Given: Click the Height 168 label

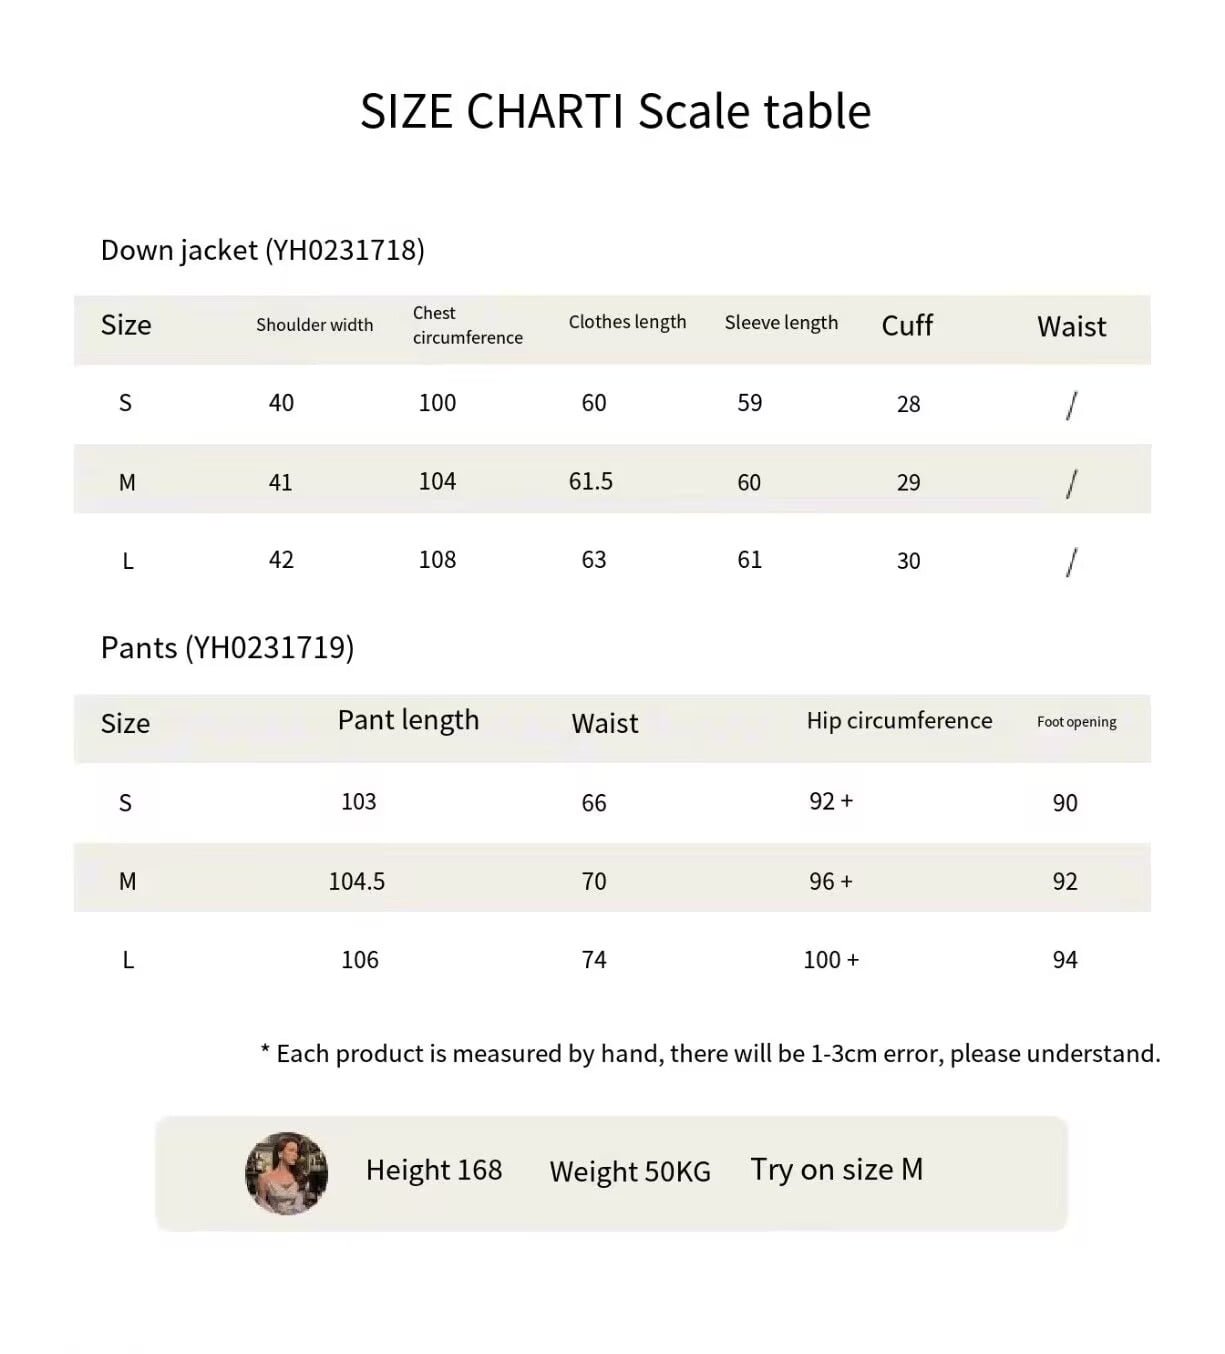Looking at the screenshot, I should 434,1170.
